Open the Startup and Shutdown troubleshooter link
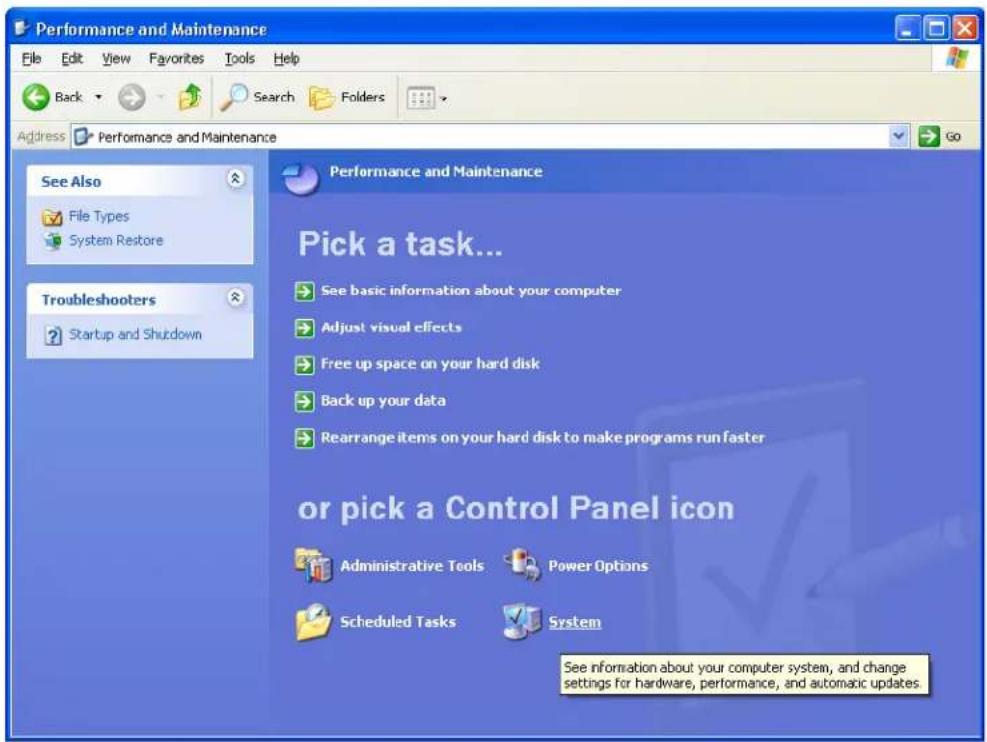This screenshot has height=742, width=987. point(135,334)
